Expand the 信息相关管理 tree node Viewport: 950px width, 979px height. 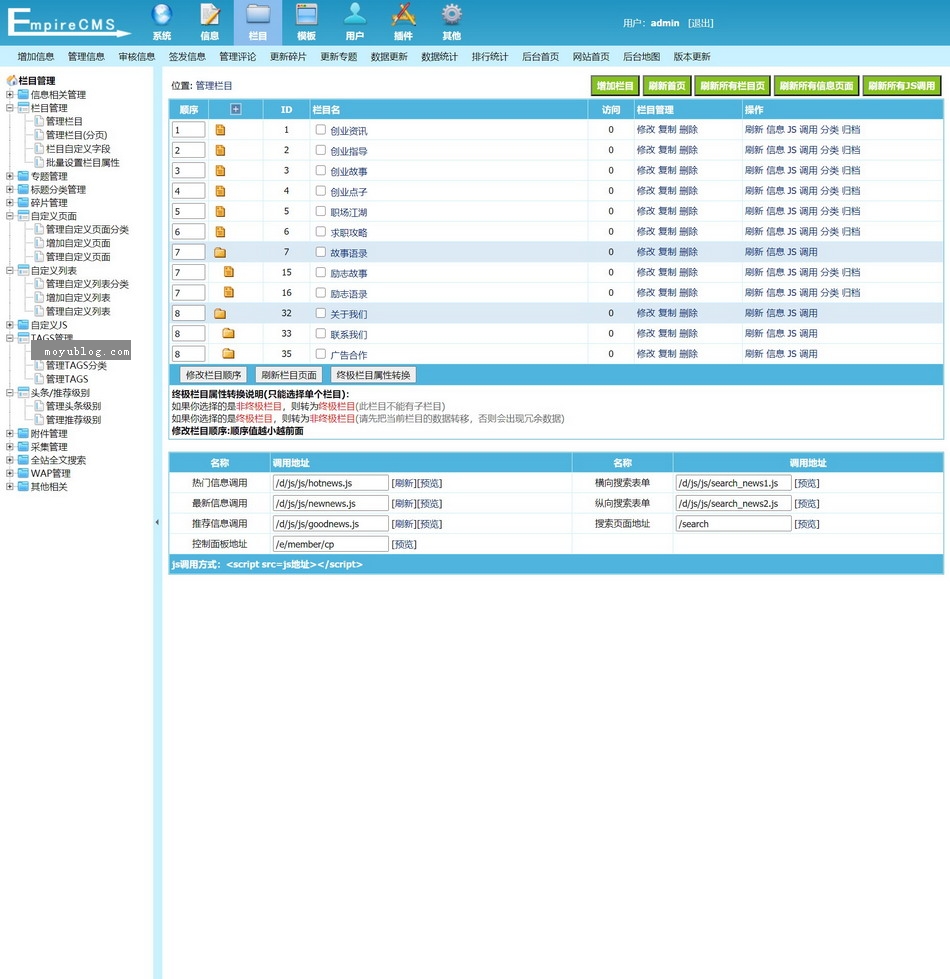[x=9, y=95]
